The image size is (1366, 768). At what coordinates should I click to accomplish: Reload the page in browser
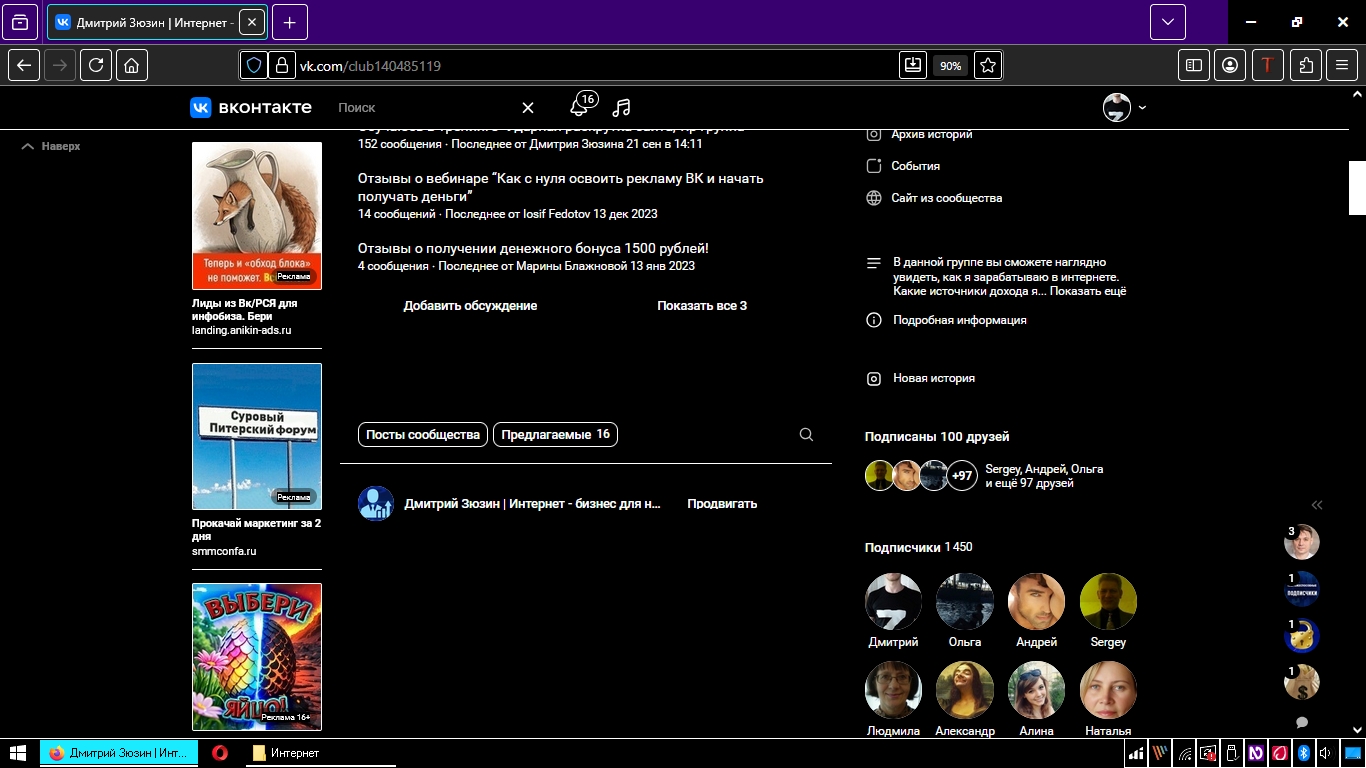coord(96,65)
